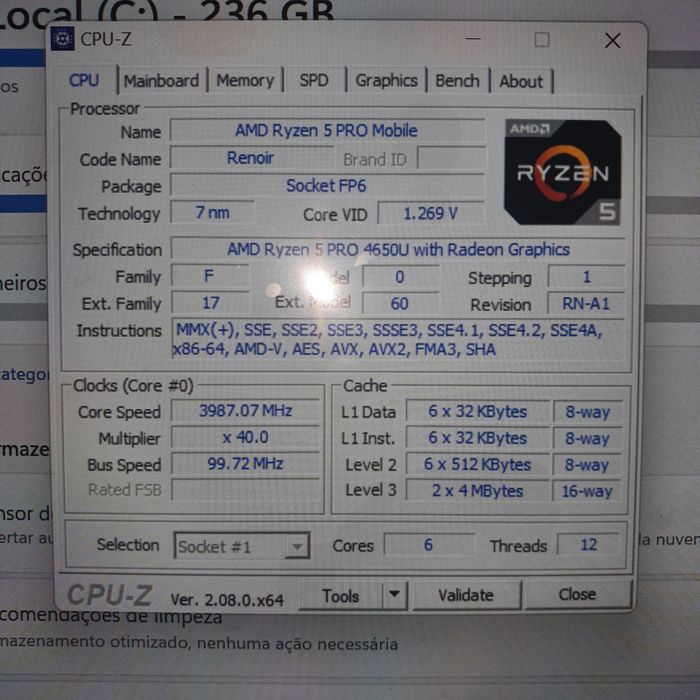Image resolution: width=700 pixels, height=700 pixels.
Task: Click the L1 Data '8-way' associativity value
Action: click(x=588, y=412)
